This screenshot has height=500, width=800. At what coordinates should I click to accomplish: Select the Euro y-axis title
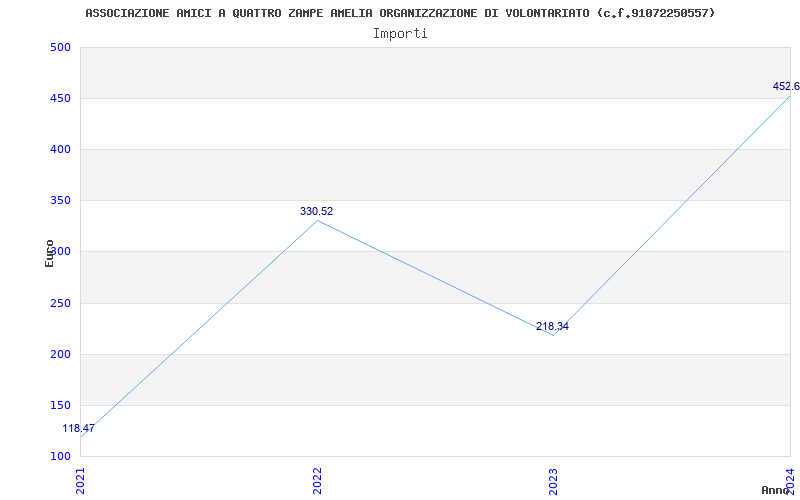click(49, 253)
